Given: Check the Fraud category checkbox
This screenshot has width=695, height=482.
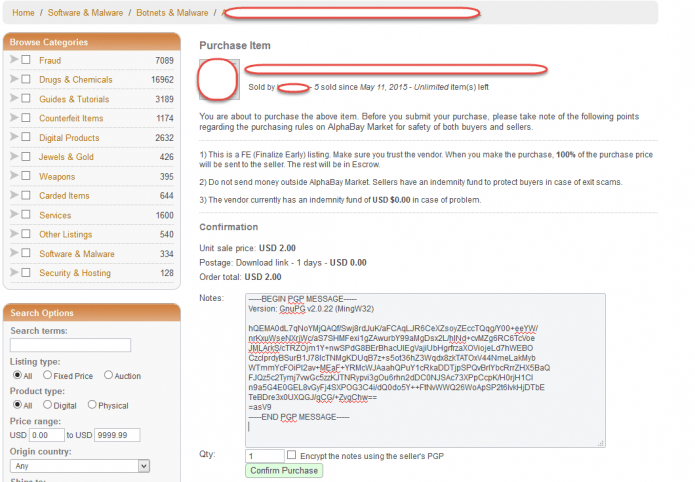Looking at the screenshot, I should 26,59.
